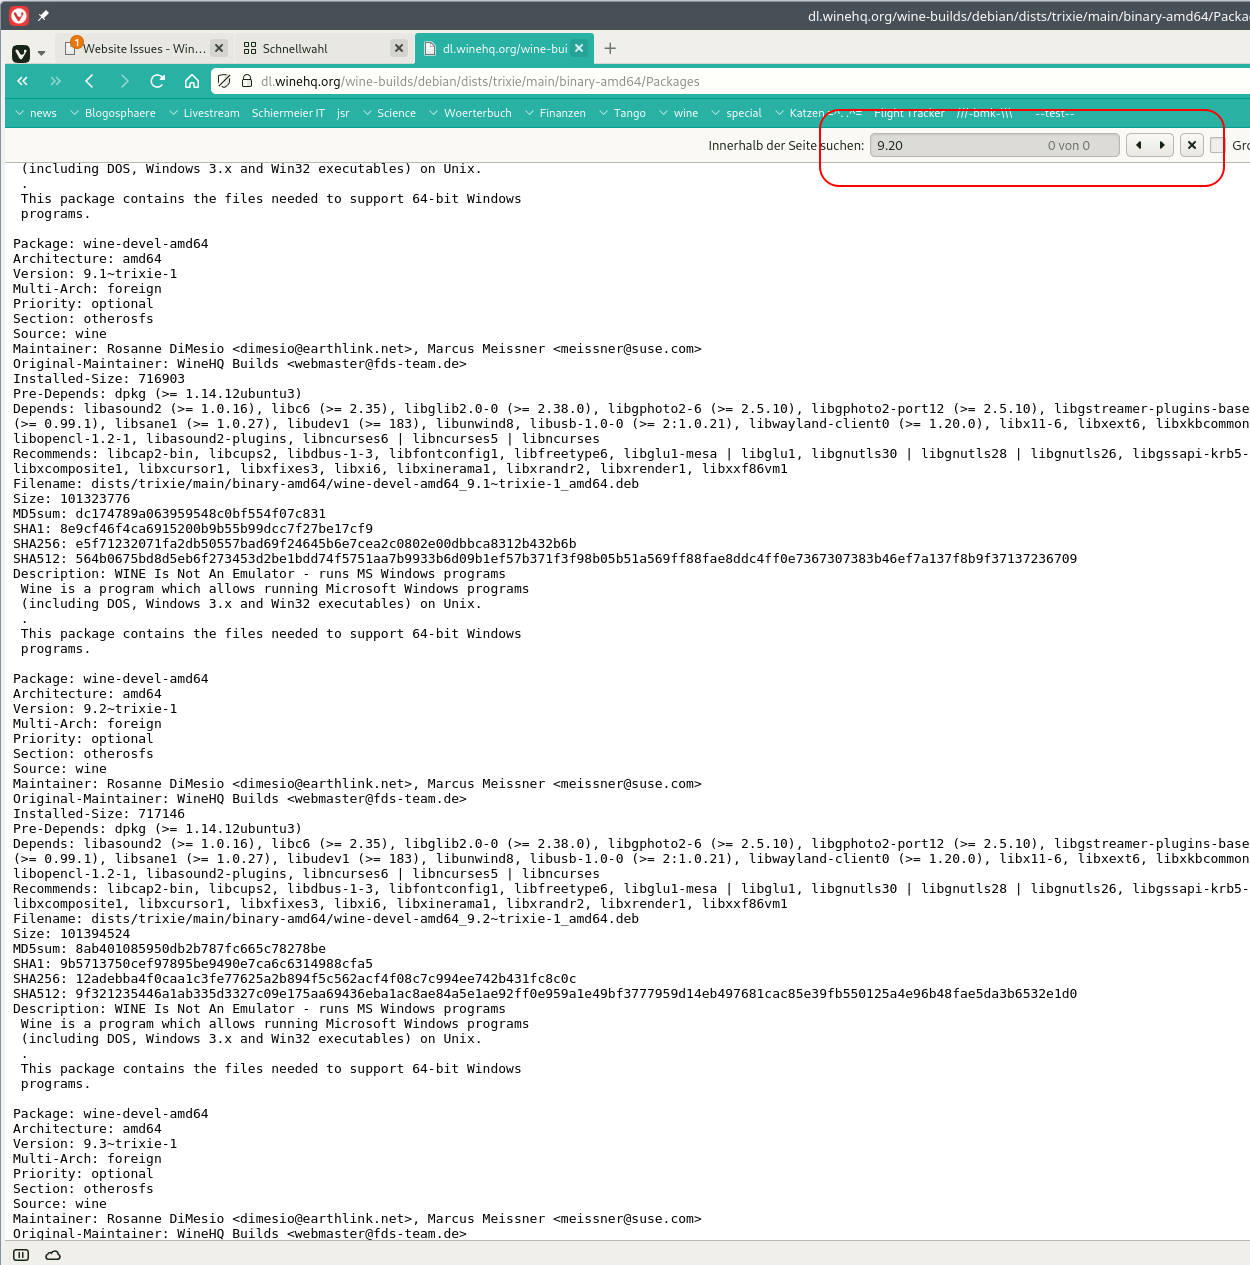Click the SHA1 line starting 8e9cf46f
The height and width of the screenshot is (1265, 1250).
(193, 529)
